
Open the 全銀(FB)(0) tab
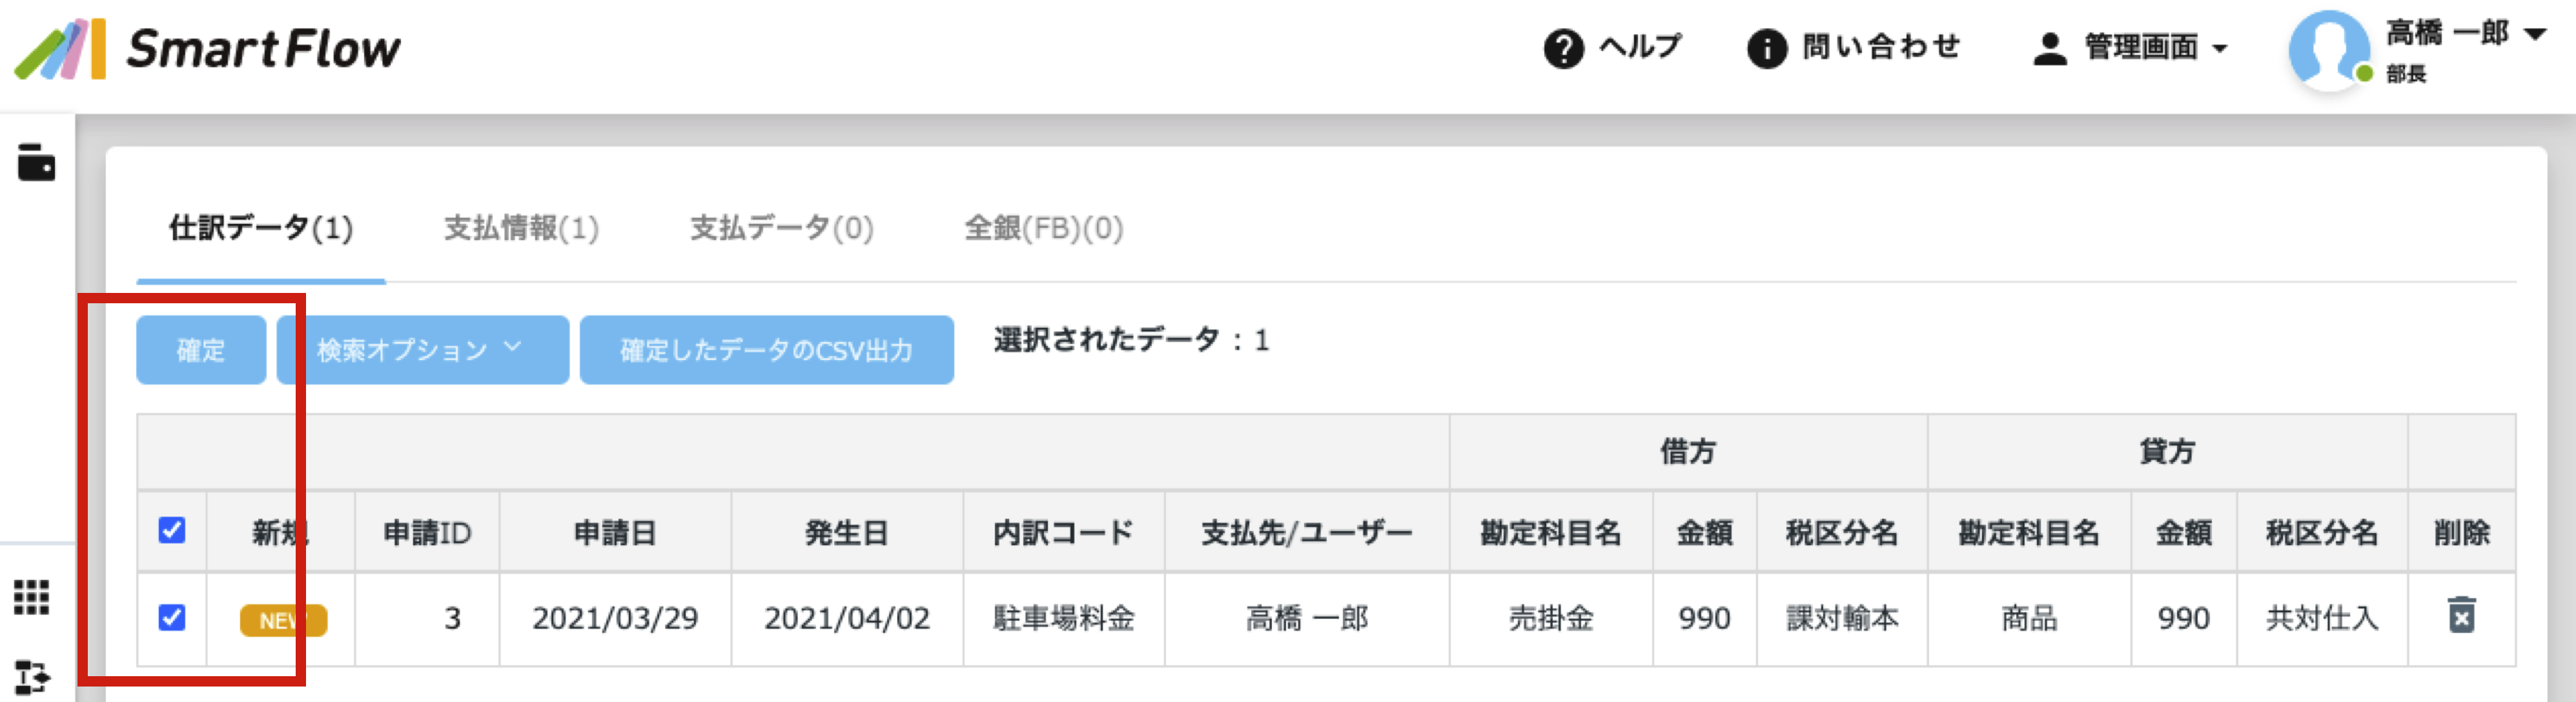[1043, 228]
